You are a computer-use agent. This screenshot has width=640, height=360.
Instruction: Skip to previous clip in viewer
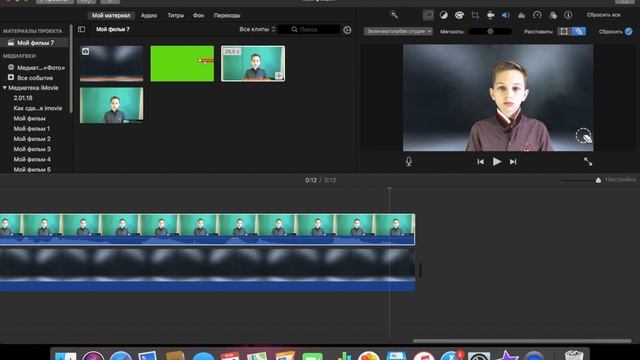point(480,162)
